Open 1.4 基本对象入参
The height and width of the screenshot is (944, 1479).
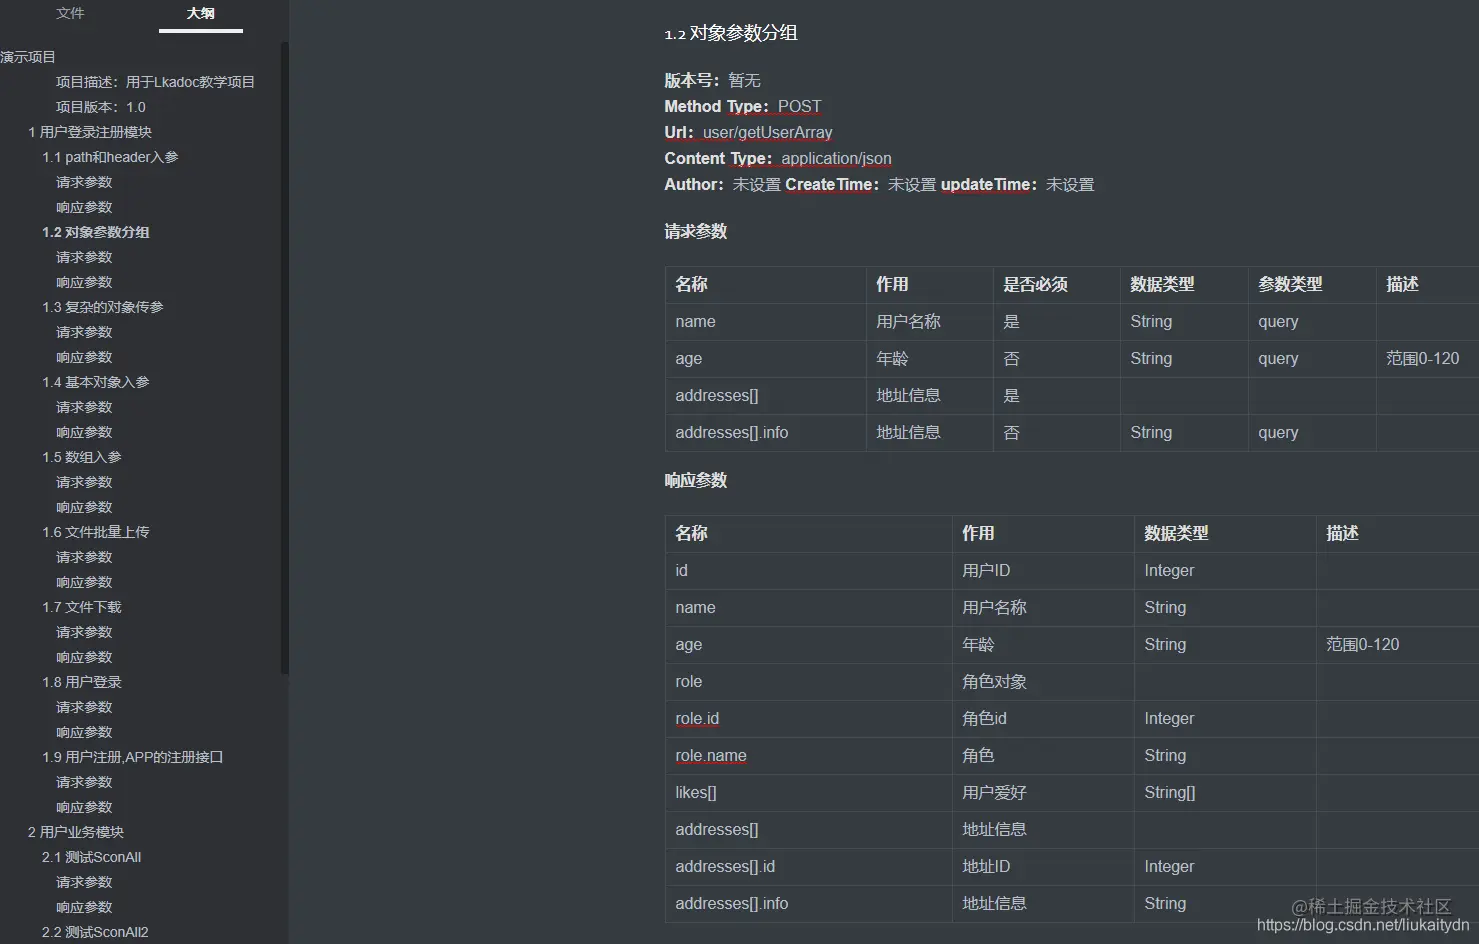[x=96, y=382]
